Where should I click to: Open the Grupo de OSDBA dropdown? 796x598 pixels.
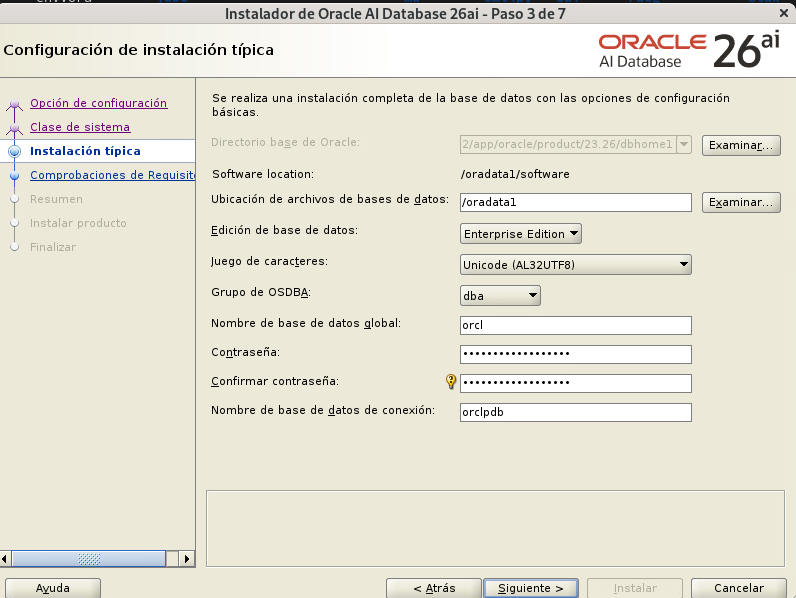click(x=500, y=295)
